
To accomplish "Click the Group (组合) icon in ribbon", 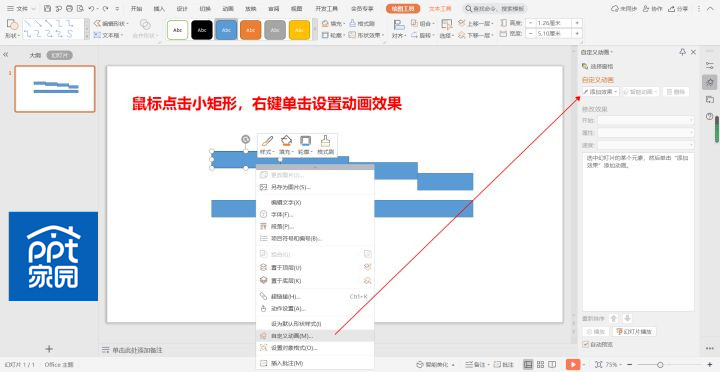I will 414,23.
